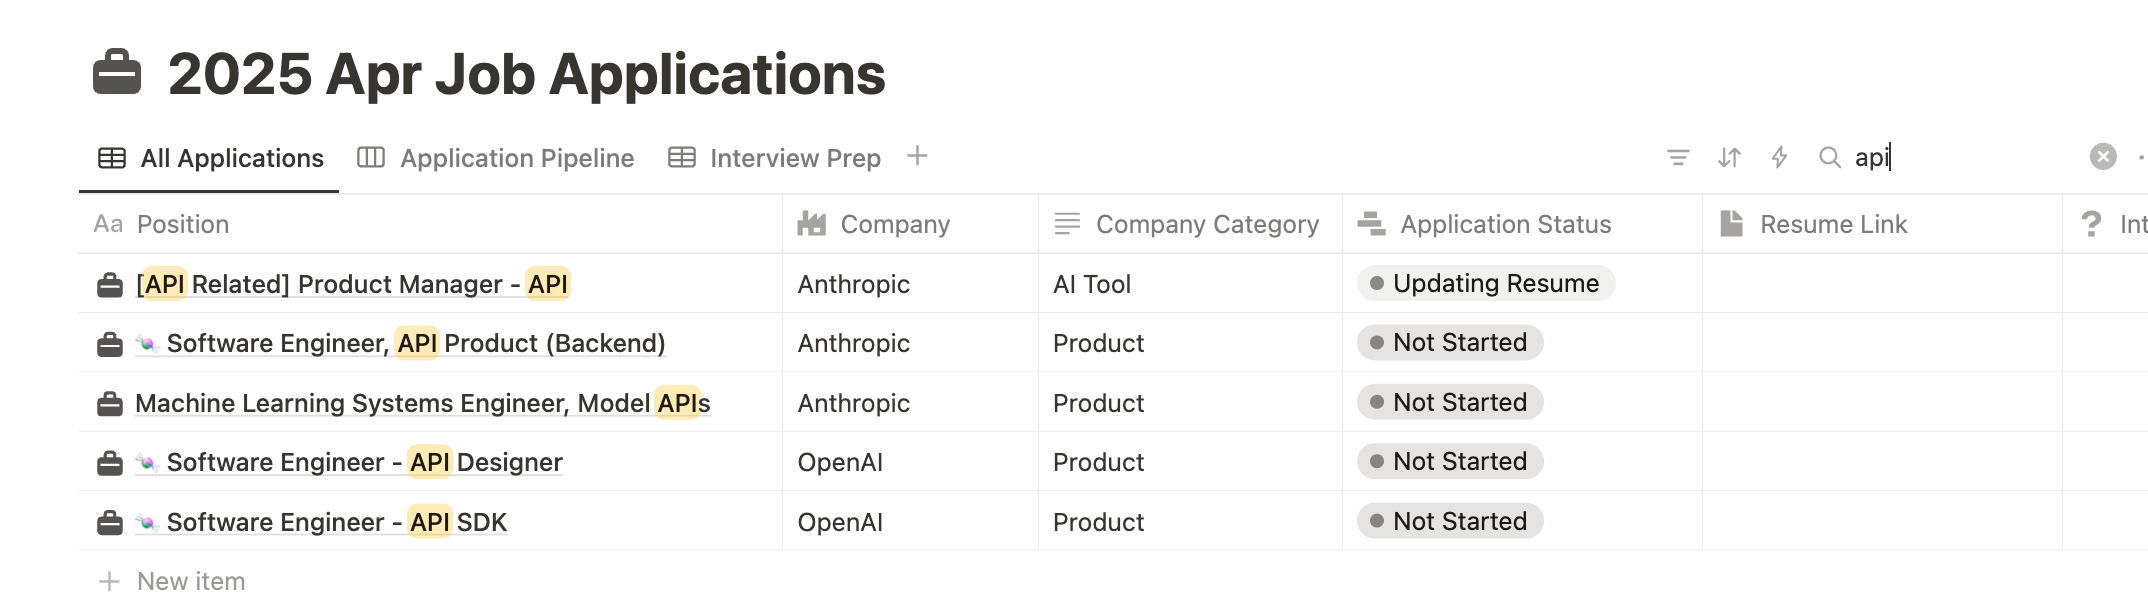The height and width of the screenshot is (592, 2148).
Task: Open the sort options icon
Action: pos(1729,158)
